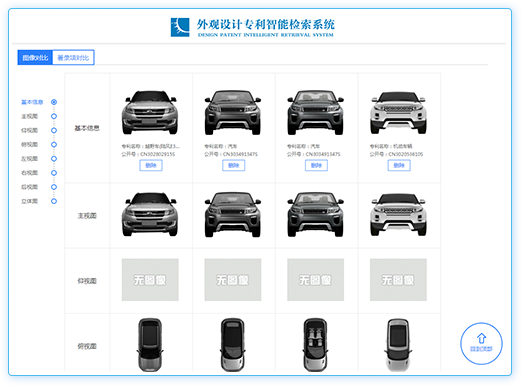Screen dimensions: 522x386
Task: Open the convertible top view thumbnail
Action: pos(315,345)
